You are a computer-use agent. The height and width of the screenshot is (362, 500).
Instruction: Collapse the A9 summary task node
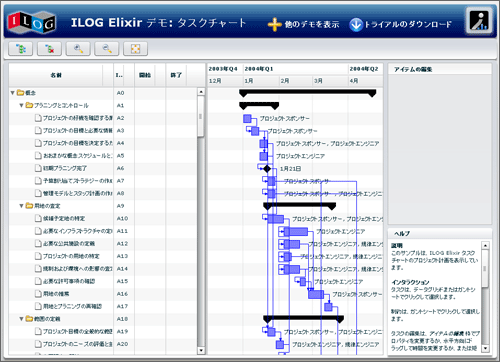[x=21, y=206]
